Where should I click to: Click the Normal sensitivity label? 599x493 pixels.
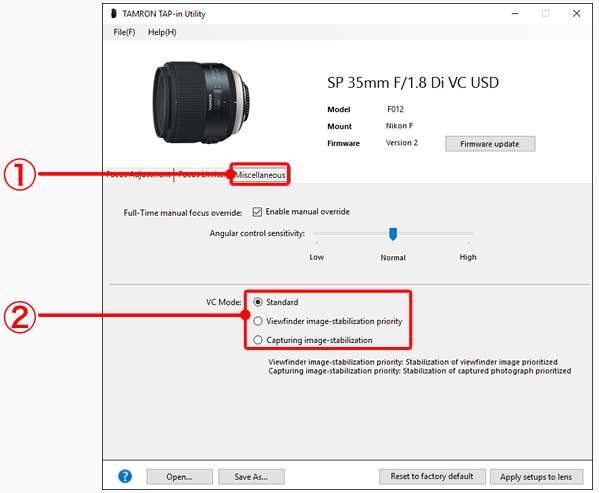393,258
